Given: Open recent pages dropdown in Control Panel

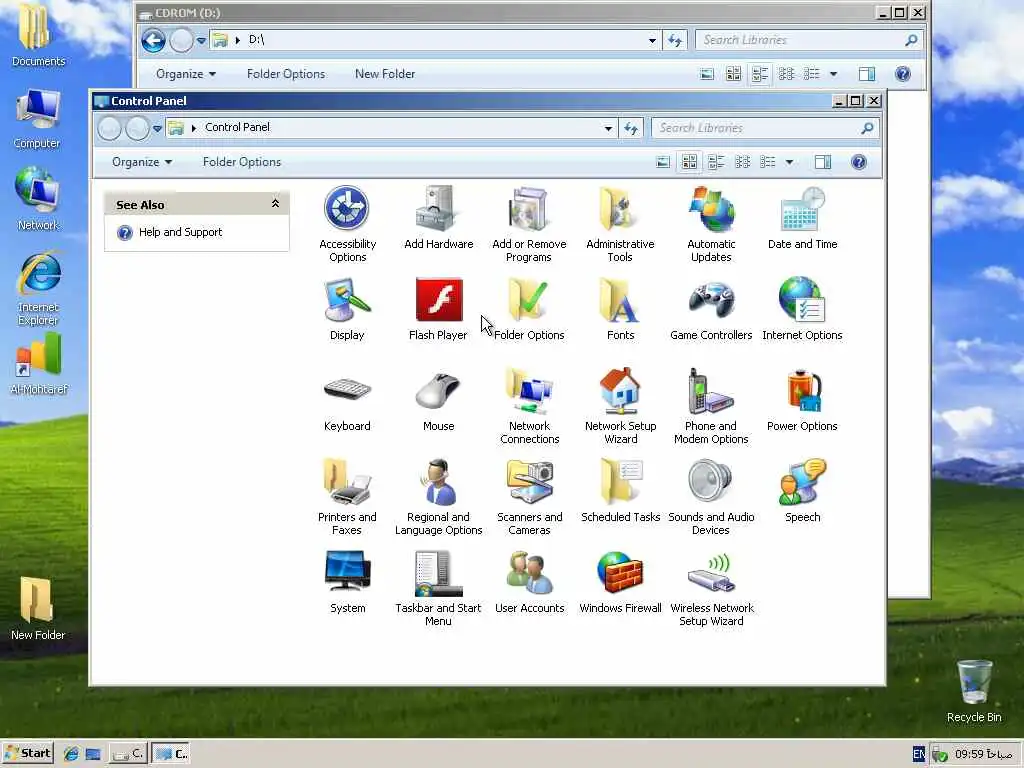Looking at the screenshot, I should point(157,129).
